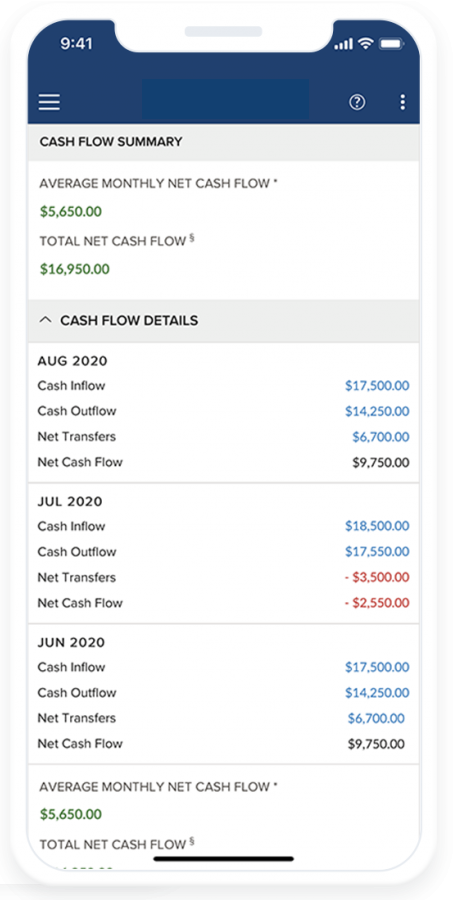Screen dimensions: 459x900
Task: Open the three-dot overflow menu
Action: tap(403, 102)
